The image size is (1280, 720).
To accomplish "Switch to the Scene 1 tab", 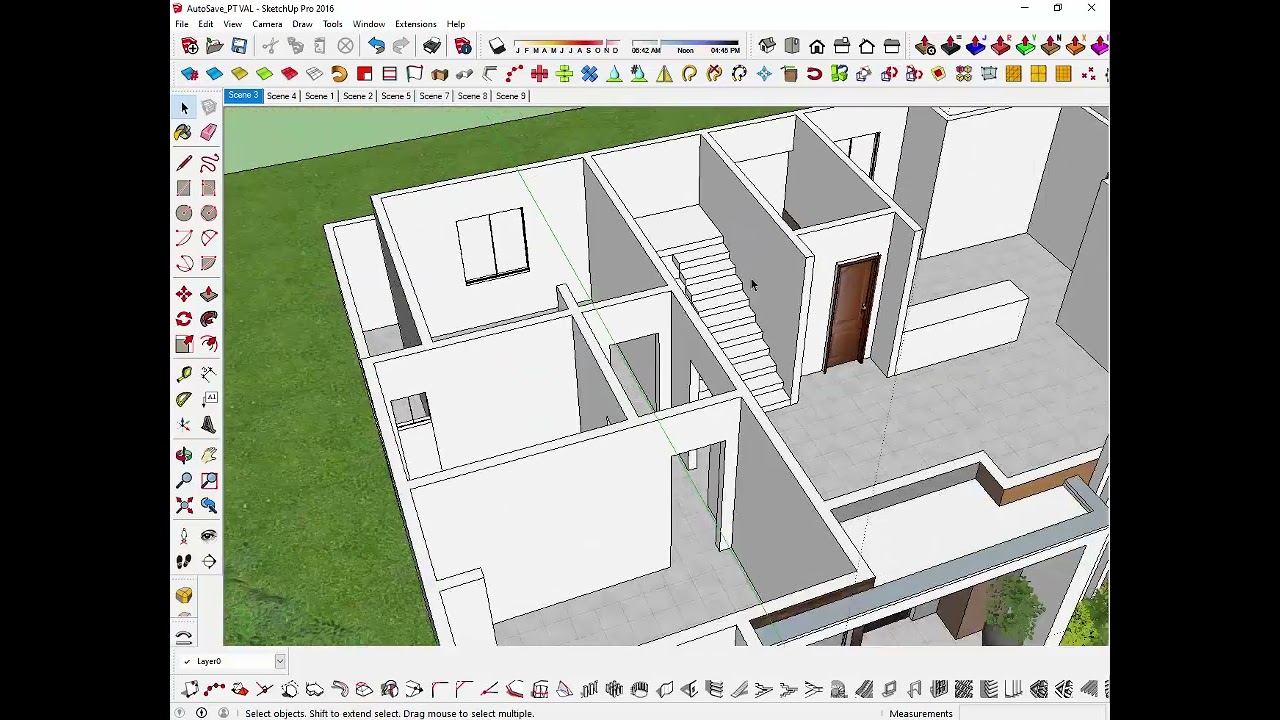I will tap(319, 96).
